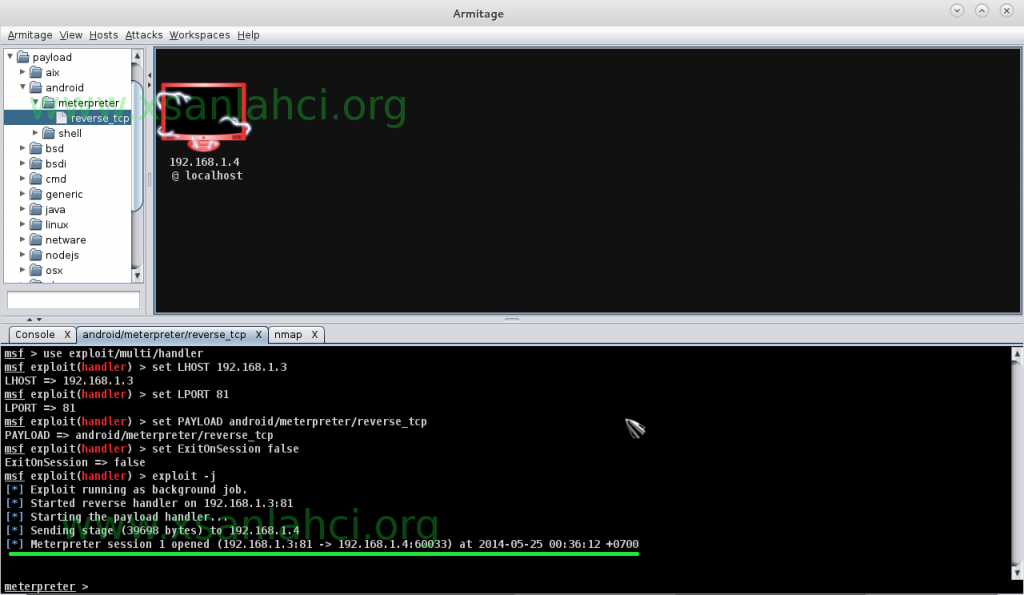The height and width of the screenshot is (595, 1024).
Task: Click the bsdi folder icon
Action: [36, 163]
